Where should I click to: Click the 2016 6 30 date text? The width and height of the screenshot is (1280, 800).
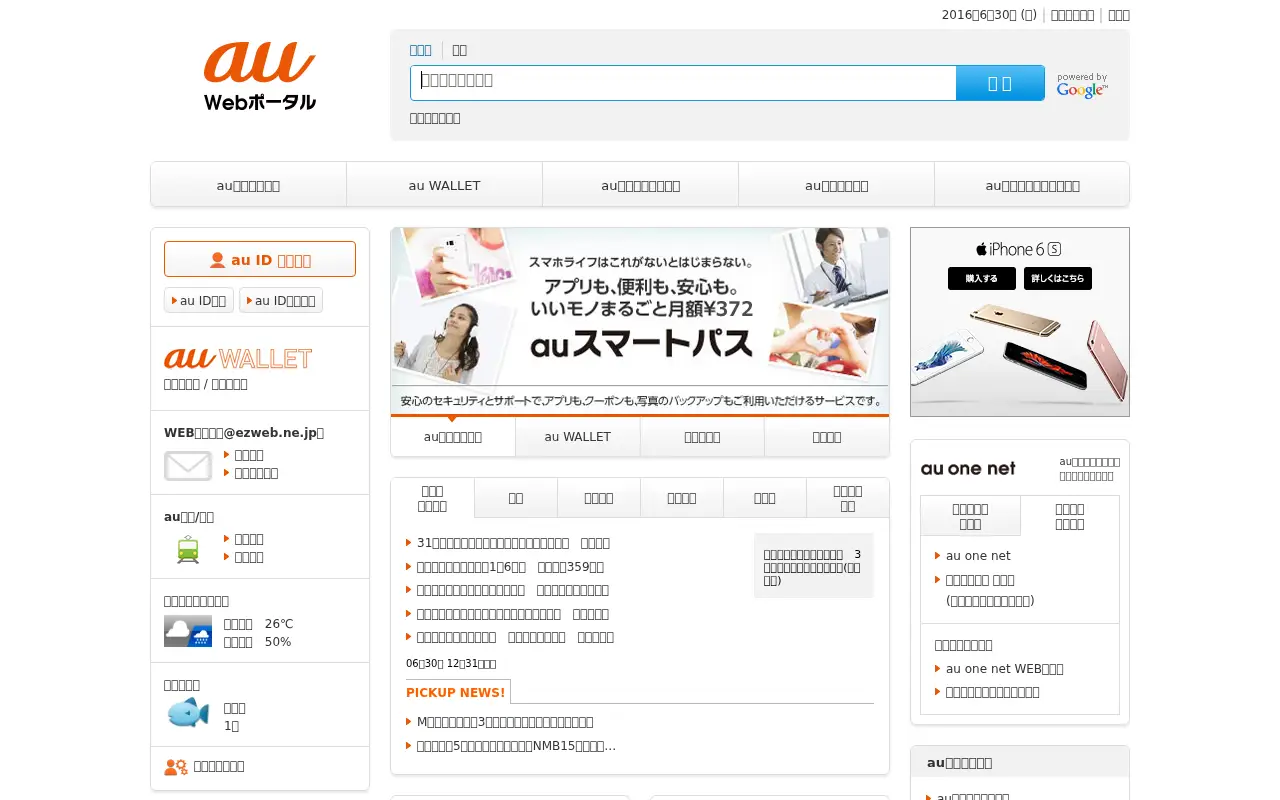tap(989, 15)
